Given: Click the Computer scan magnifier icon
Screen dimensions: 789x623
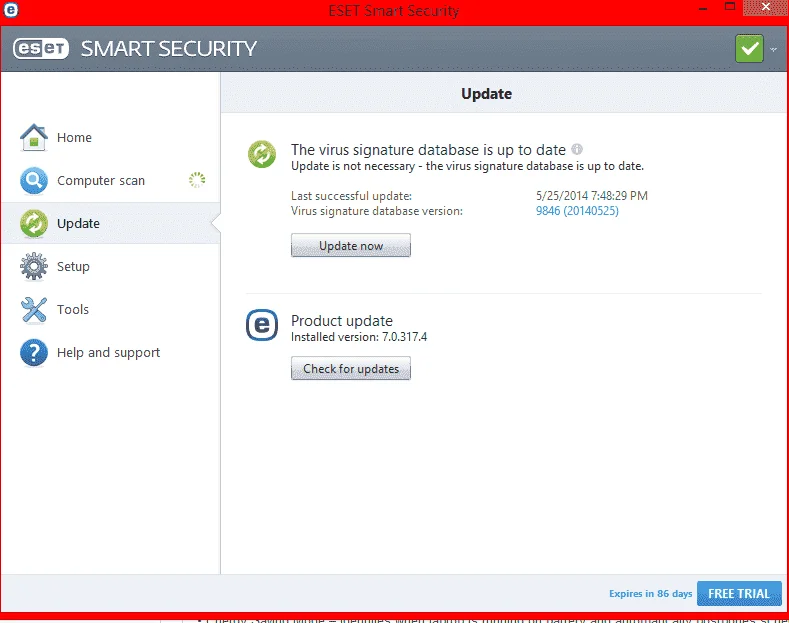Looking at the screenshot, I should click(x=34, y=180).
